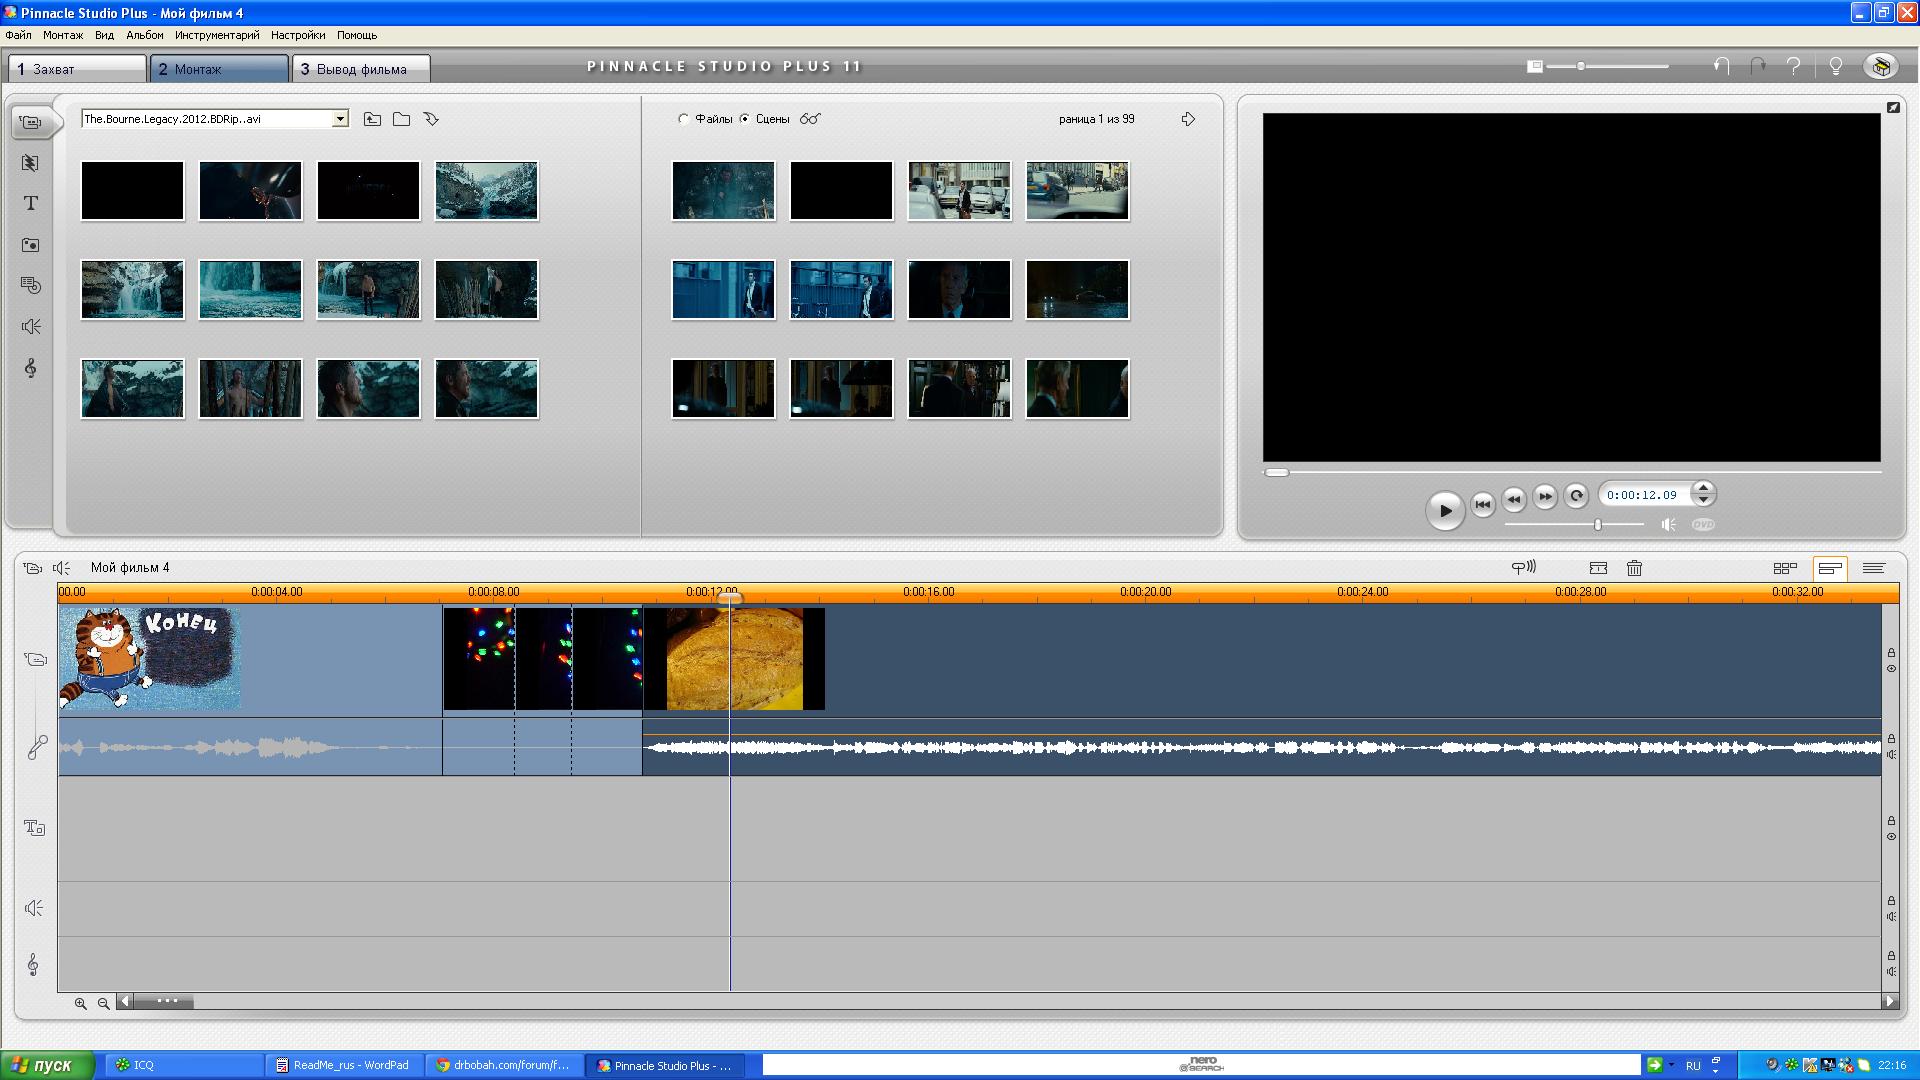Open the Windows пуск start button
Image resolution: width=1920 pixels, height=1080 pixels.
point(48,1065)
